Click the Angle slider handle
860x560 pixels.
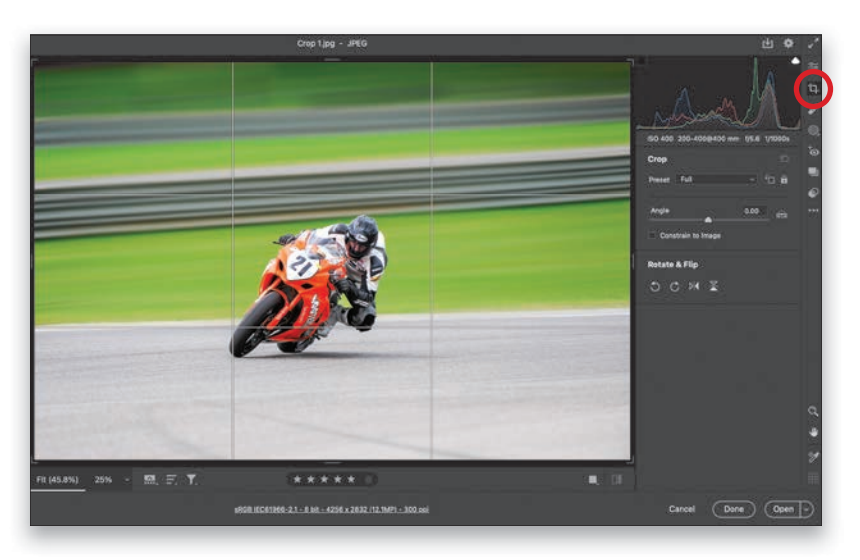coord(708,219)
